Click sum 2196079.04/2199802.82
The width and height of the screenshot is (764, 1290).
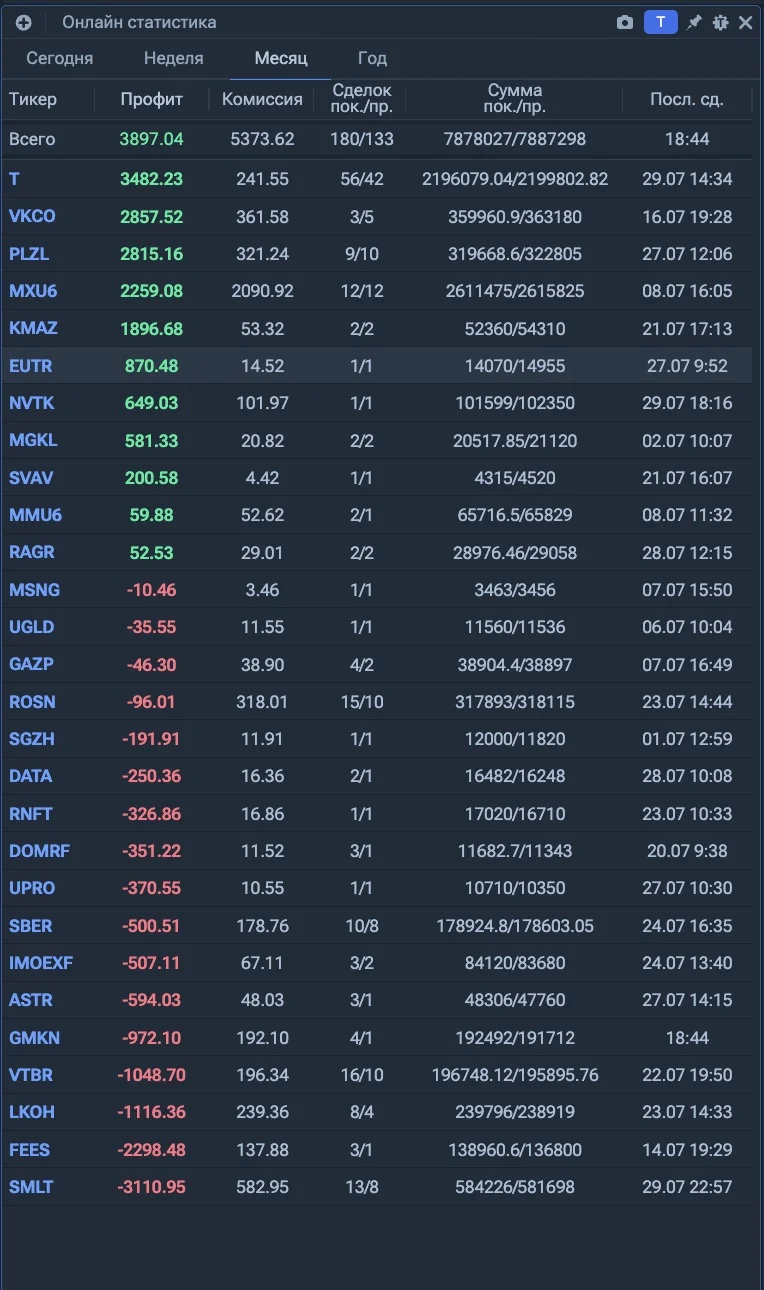pos(515,179)
